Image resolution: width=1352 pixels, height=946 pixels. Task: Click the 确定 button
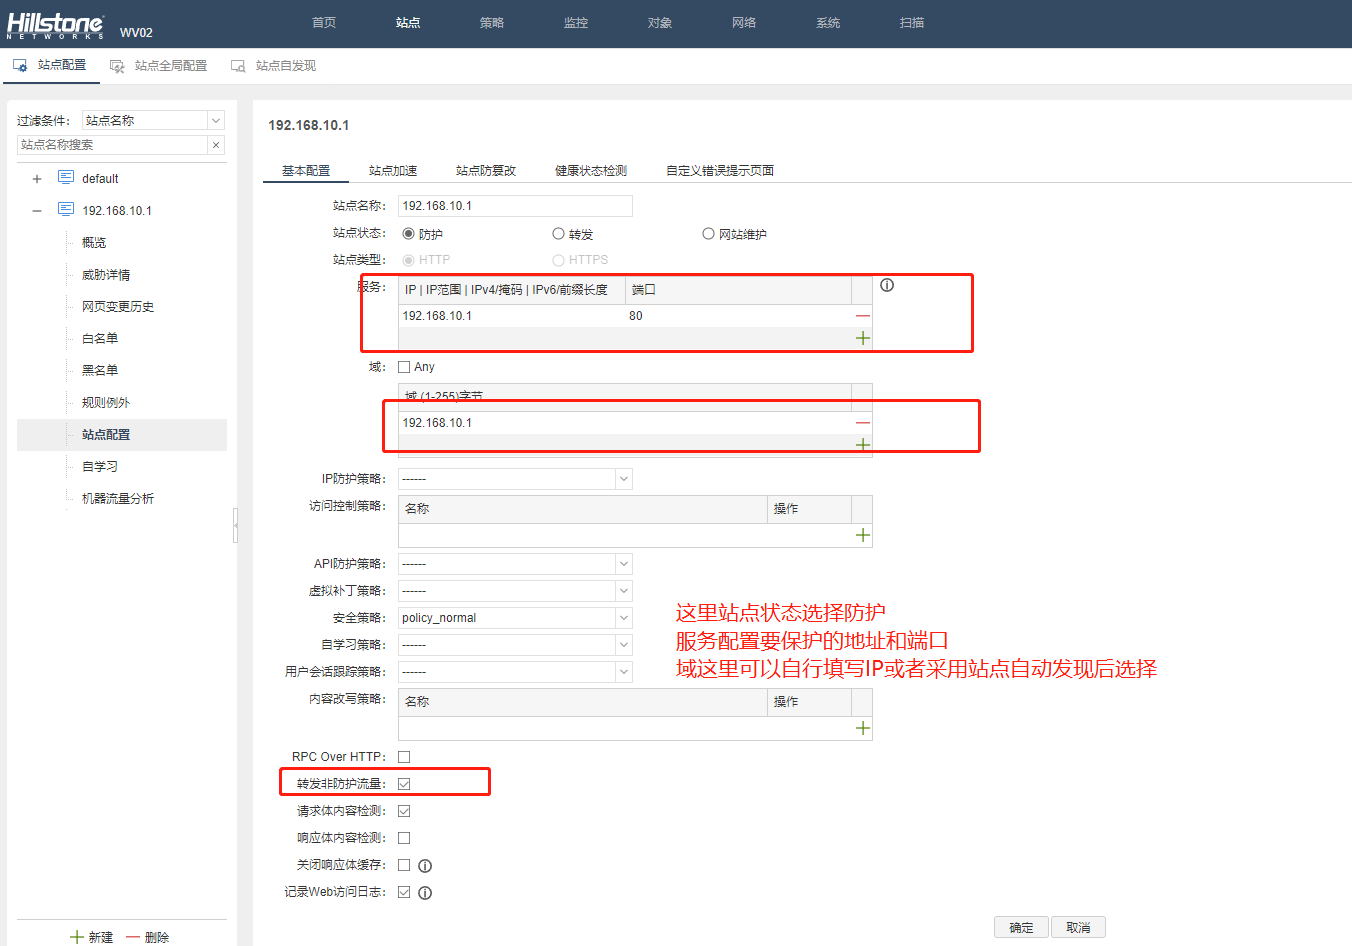pos(1021,927)
